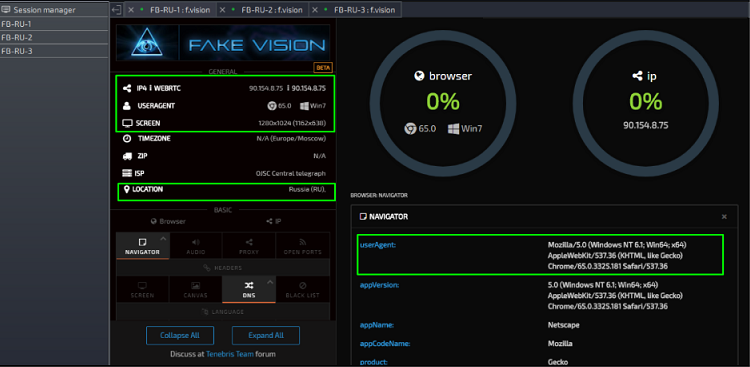Click the Collapse All button
The width and height of the screenshot is (750, 367).
[x=180, y=335]
